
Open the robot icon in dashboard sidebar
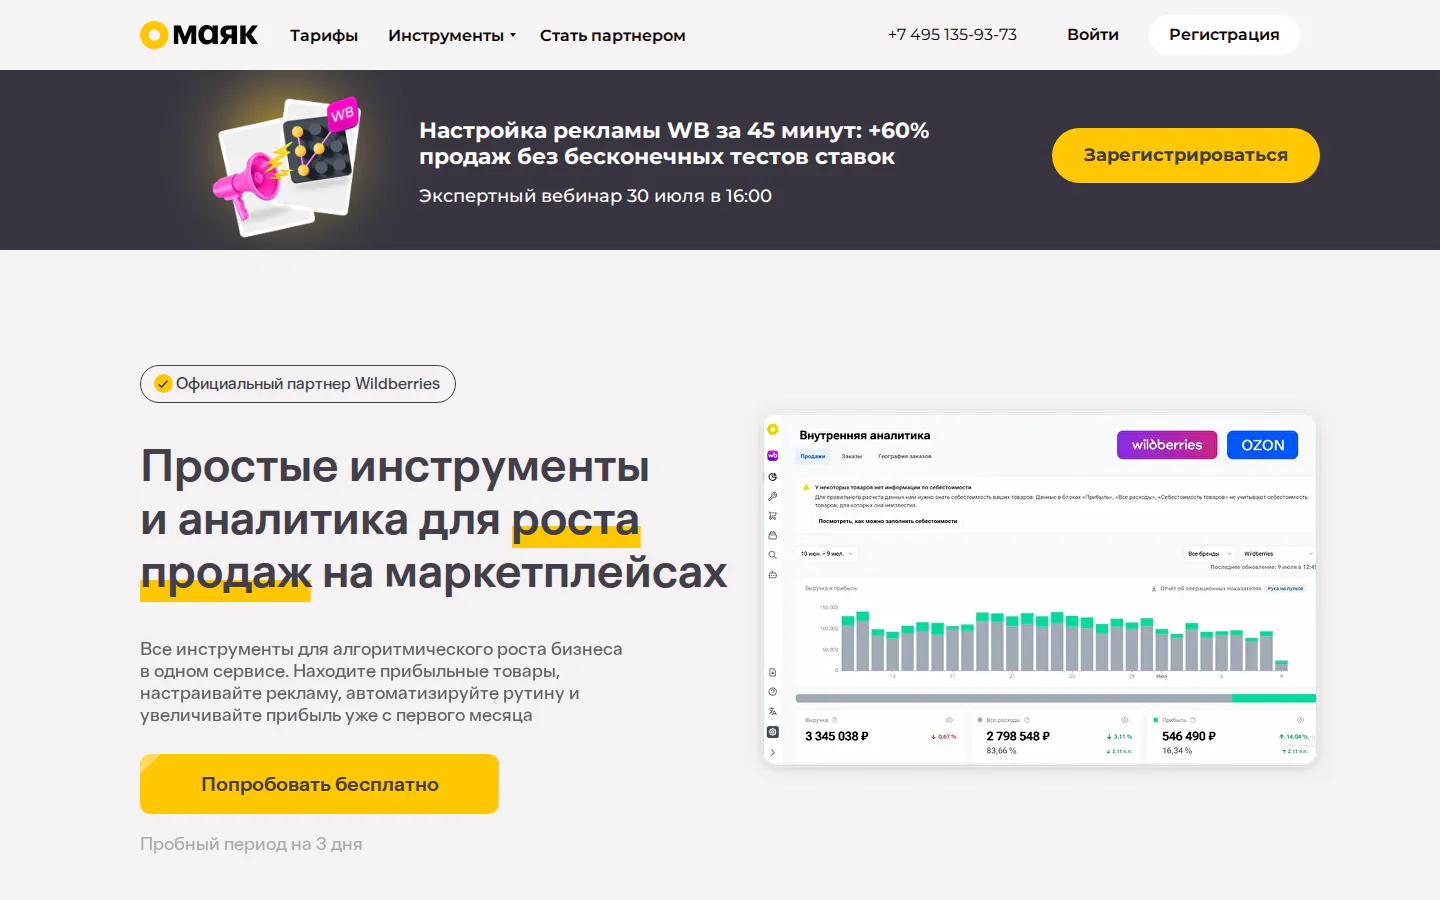[772, 575]
